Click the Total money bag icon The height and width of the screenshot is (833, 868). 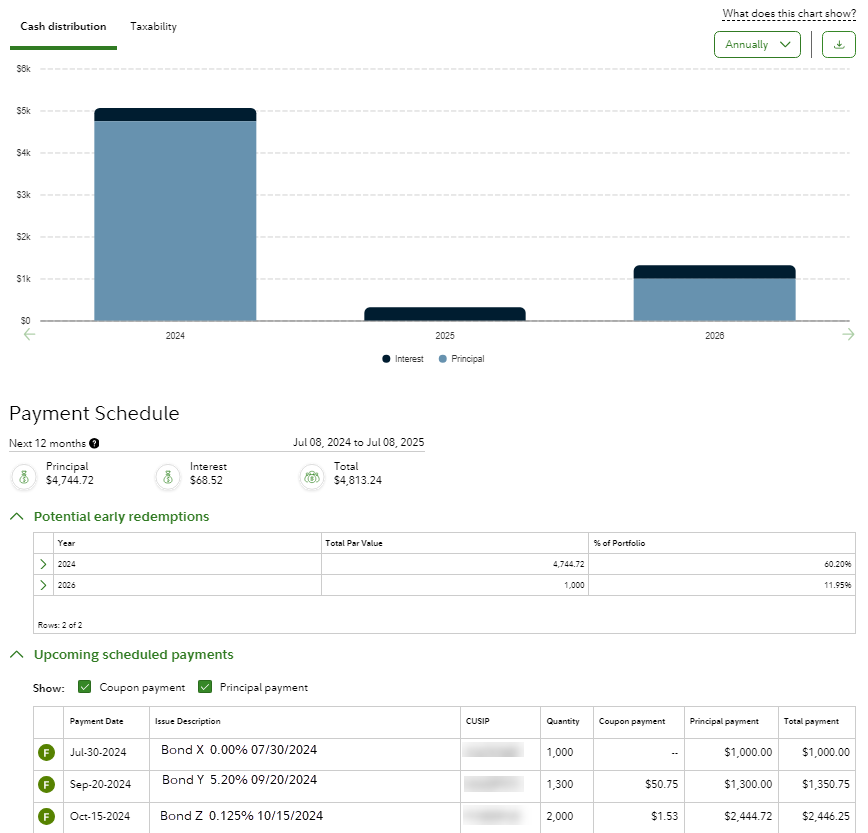[313, 478]
